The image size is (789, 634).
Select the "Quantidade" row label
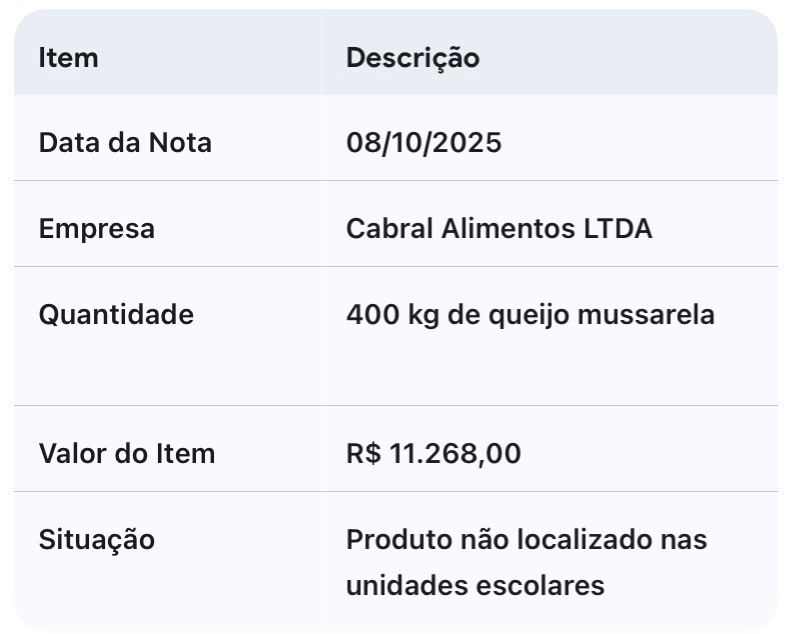[116, 315]
